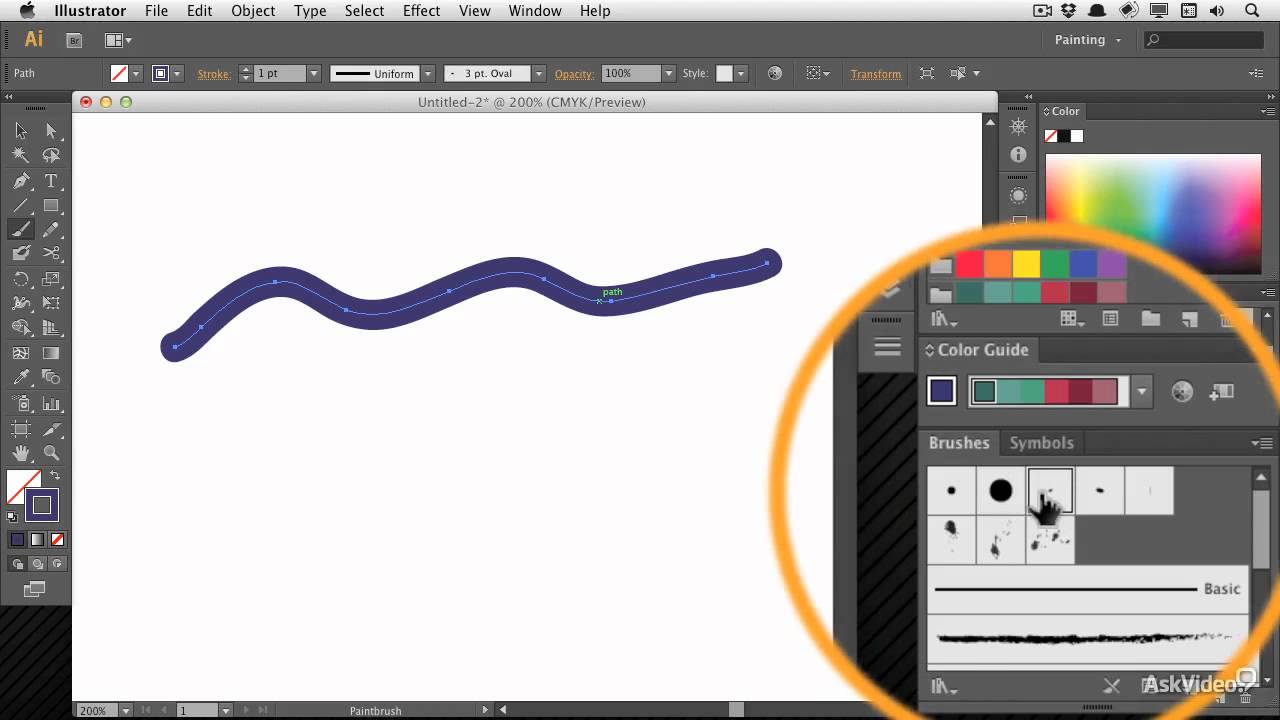The height and width of the screenshot is (720, 1280).
Task: Activate the Hand tool
Action: click(20, 453)
